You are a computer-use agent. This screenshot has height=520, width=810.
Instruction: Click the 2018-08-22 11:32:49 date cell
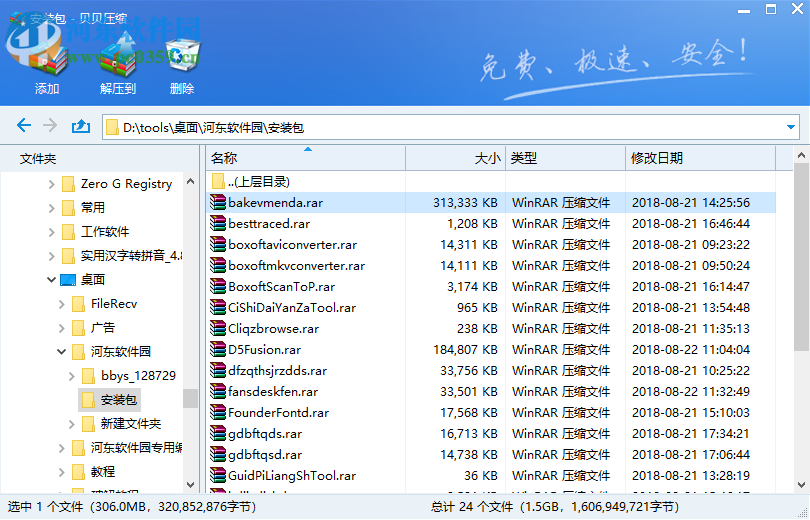691,391
